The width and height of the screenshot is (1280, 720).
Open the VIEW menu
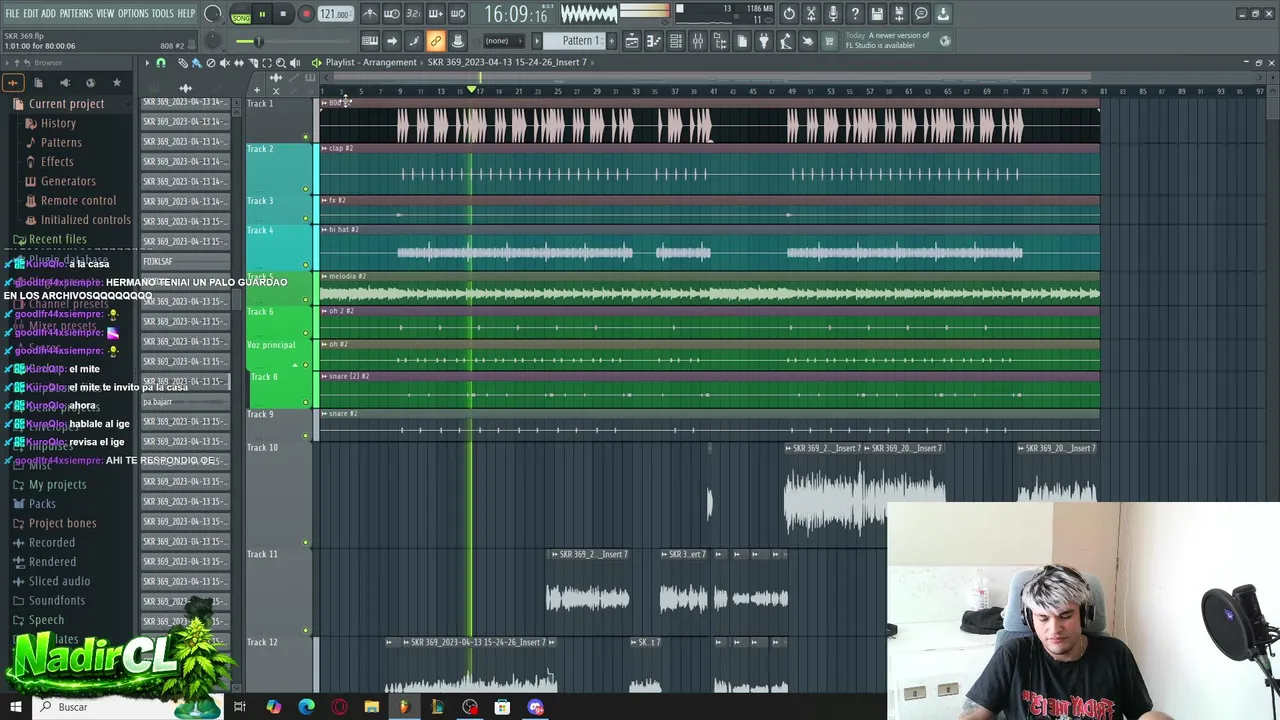pyautogui.click(x=105, y=14)
